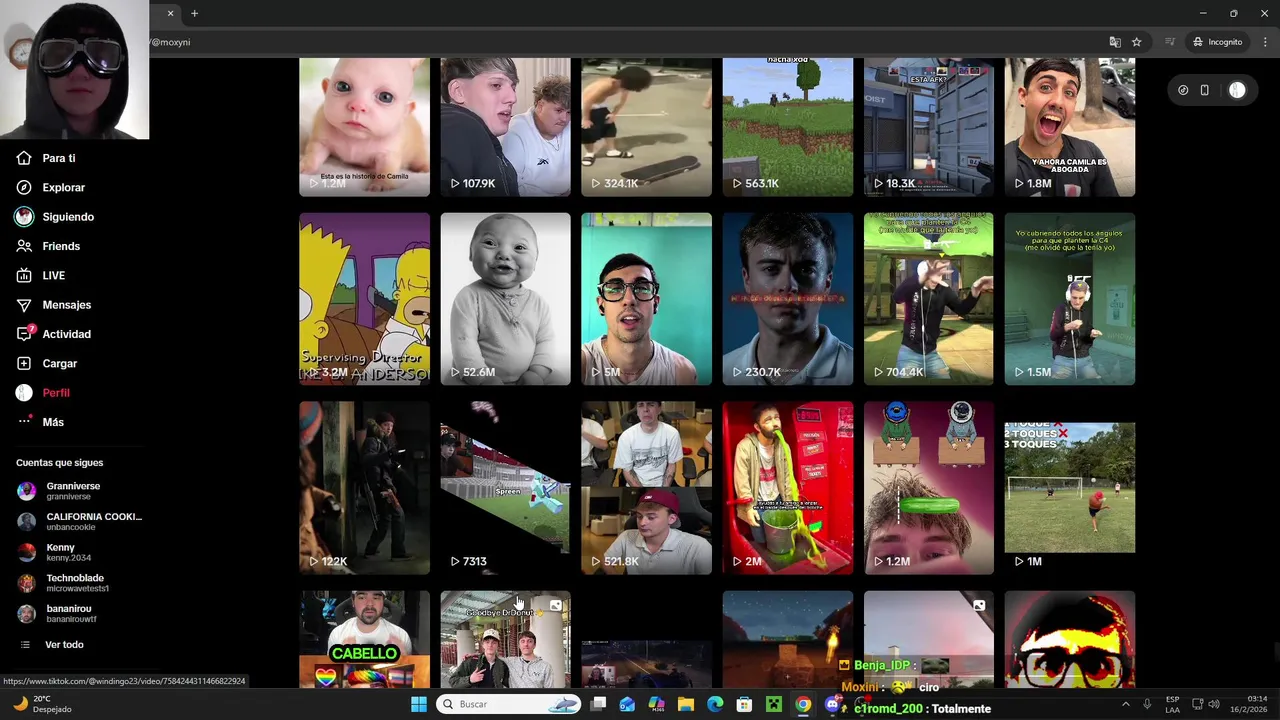Open the video with 18.3K views
Image resolution: width=1280 pixels, height=720 pixels.
(929, 127)
